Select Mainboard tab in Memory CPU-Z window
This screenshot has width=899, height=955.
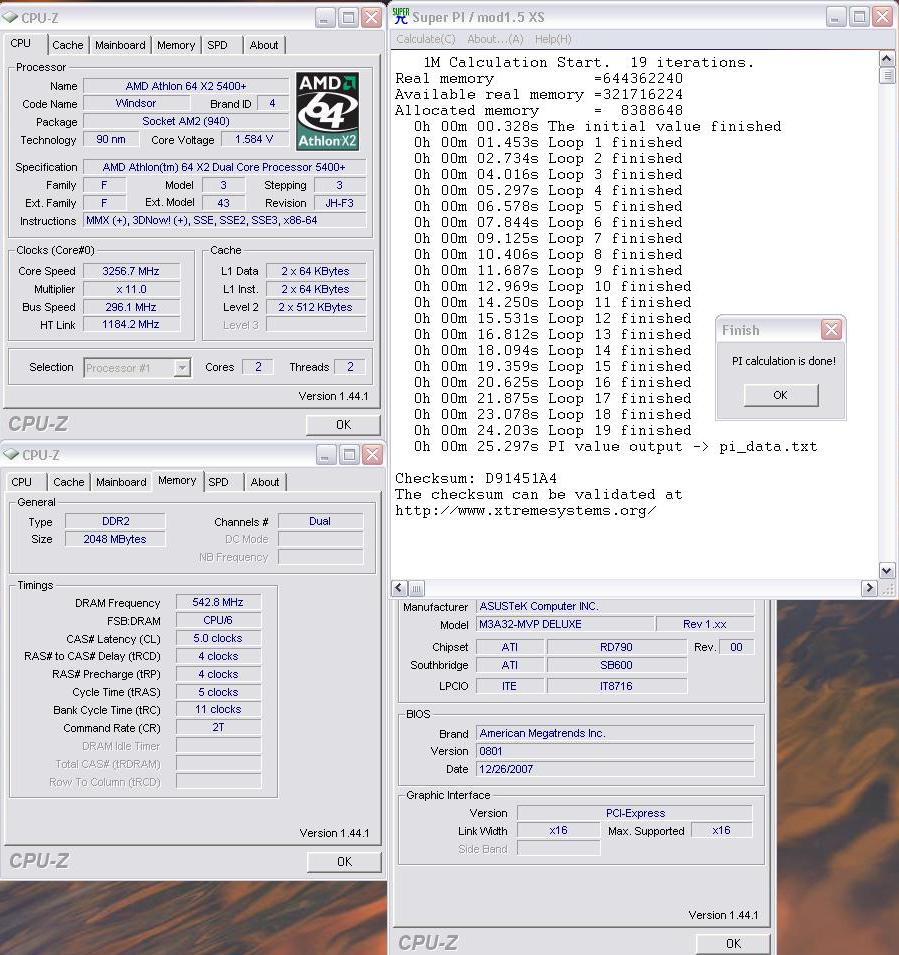coord(121,482)
